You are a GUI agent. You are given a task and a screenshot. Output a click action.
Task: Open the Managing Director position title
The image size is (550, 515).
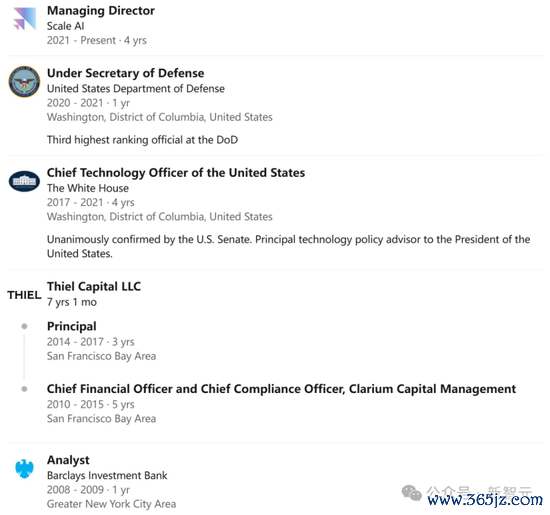click(x=101, y=11)
